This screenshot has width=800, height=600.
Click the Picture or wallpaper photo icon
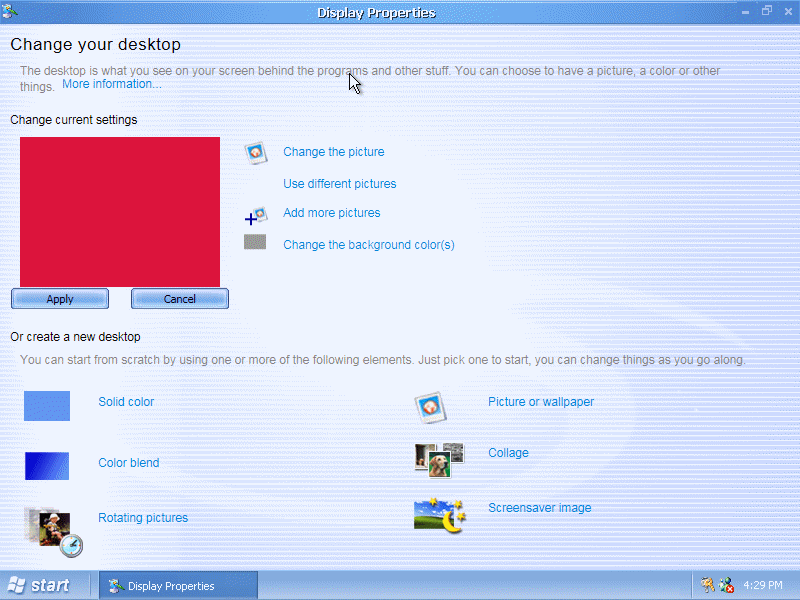430,408
